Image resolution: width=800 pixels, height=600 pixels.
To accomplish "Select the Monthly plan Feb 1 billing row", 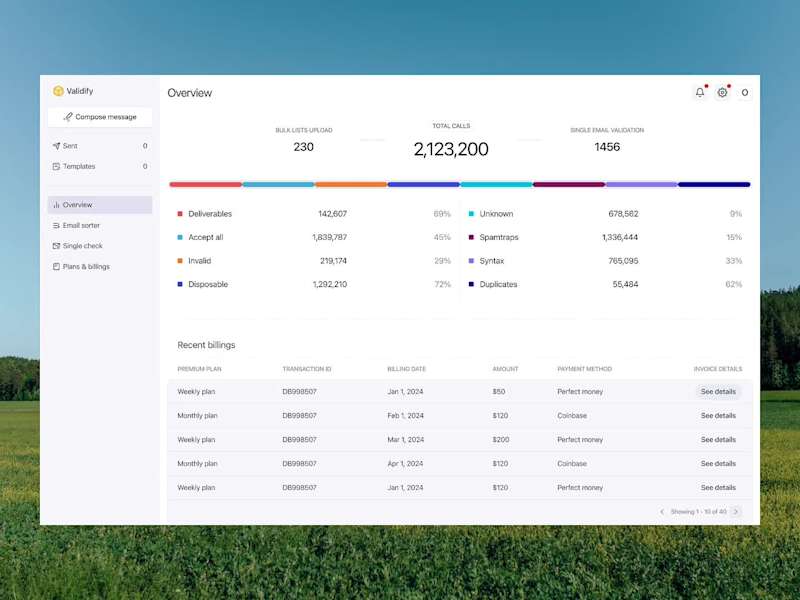I will click(400, 415).
